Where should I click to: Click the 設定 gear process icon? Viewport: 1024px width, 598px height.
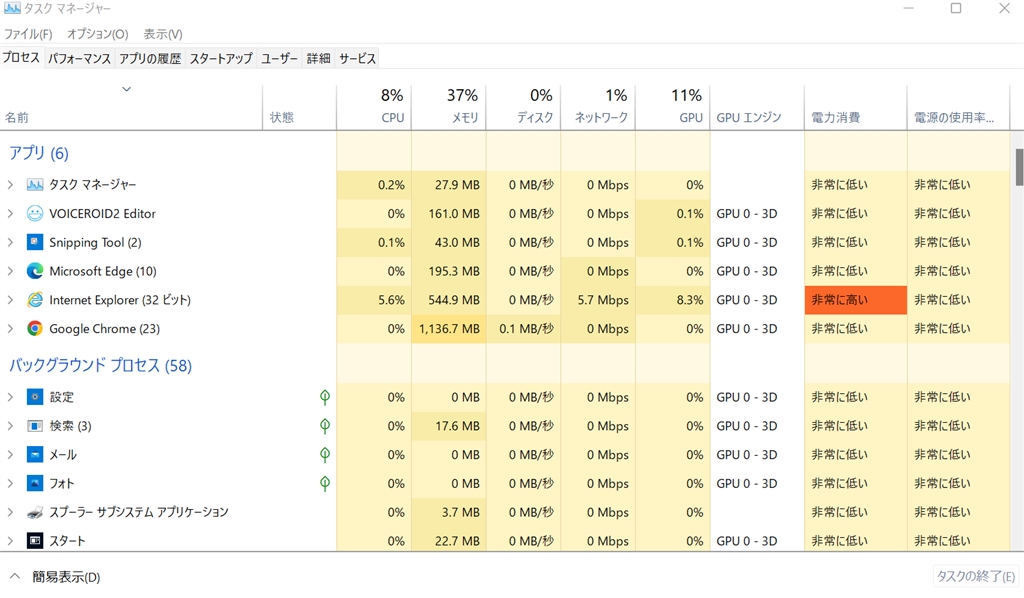tap(35, 397)
